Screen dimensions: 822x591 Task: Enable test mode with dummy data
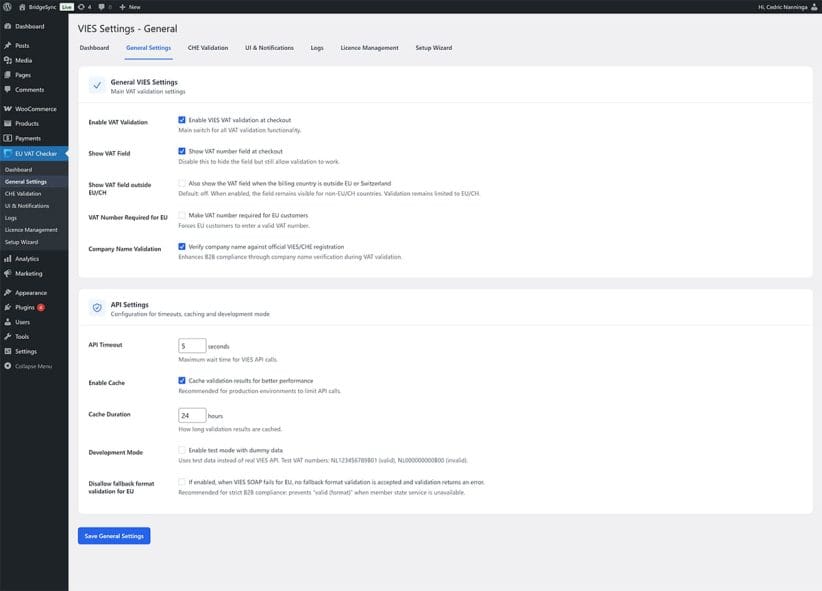[182, 450]
